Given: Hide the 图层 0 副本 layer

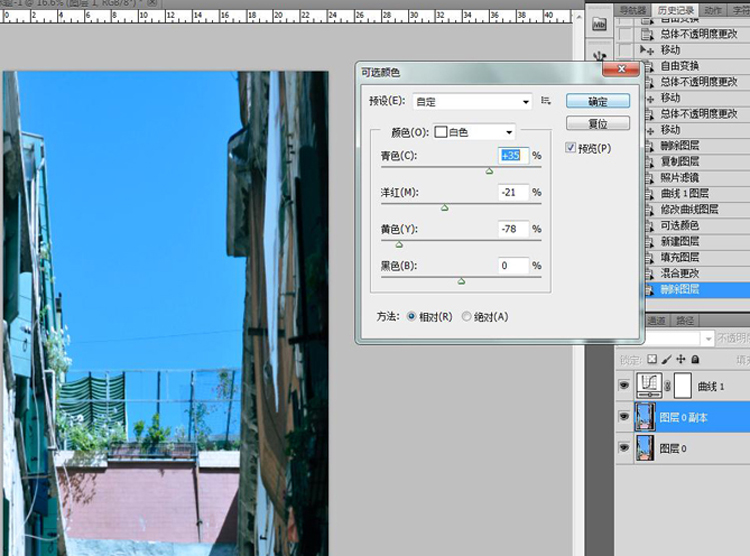Looking at the screenshot, I should click(624, 417).
